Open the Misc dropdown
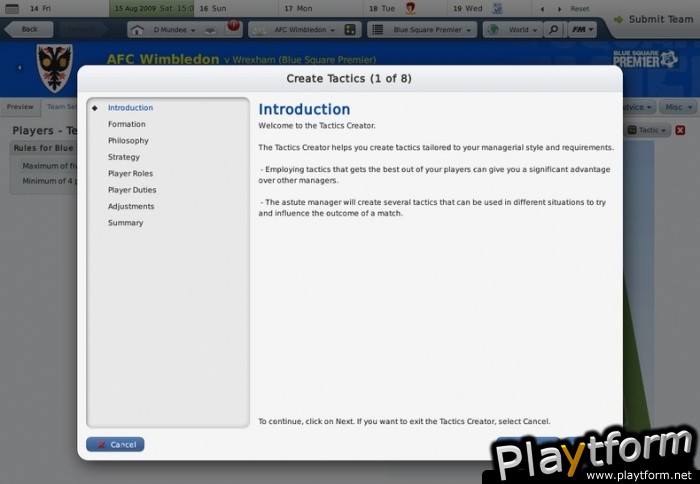Viewport: 700px width, 484px height. pos(678,107)
